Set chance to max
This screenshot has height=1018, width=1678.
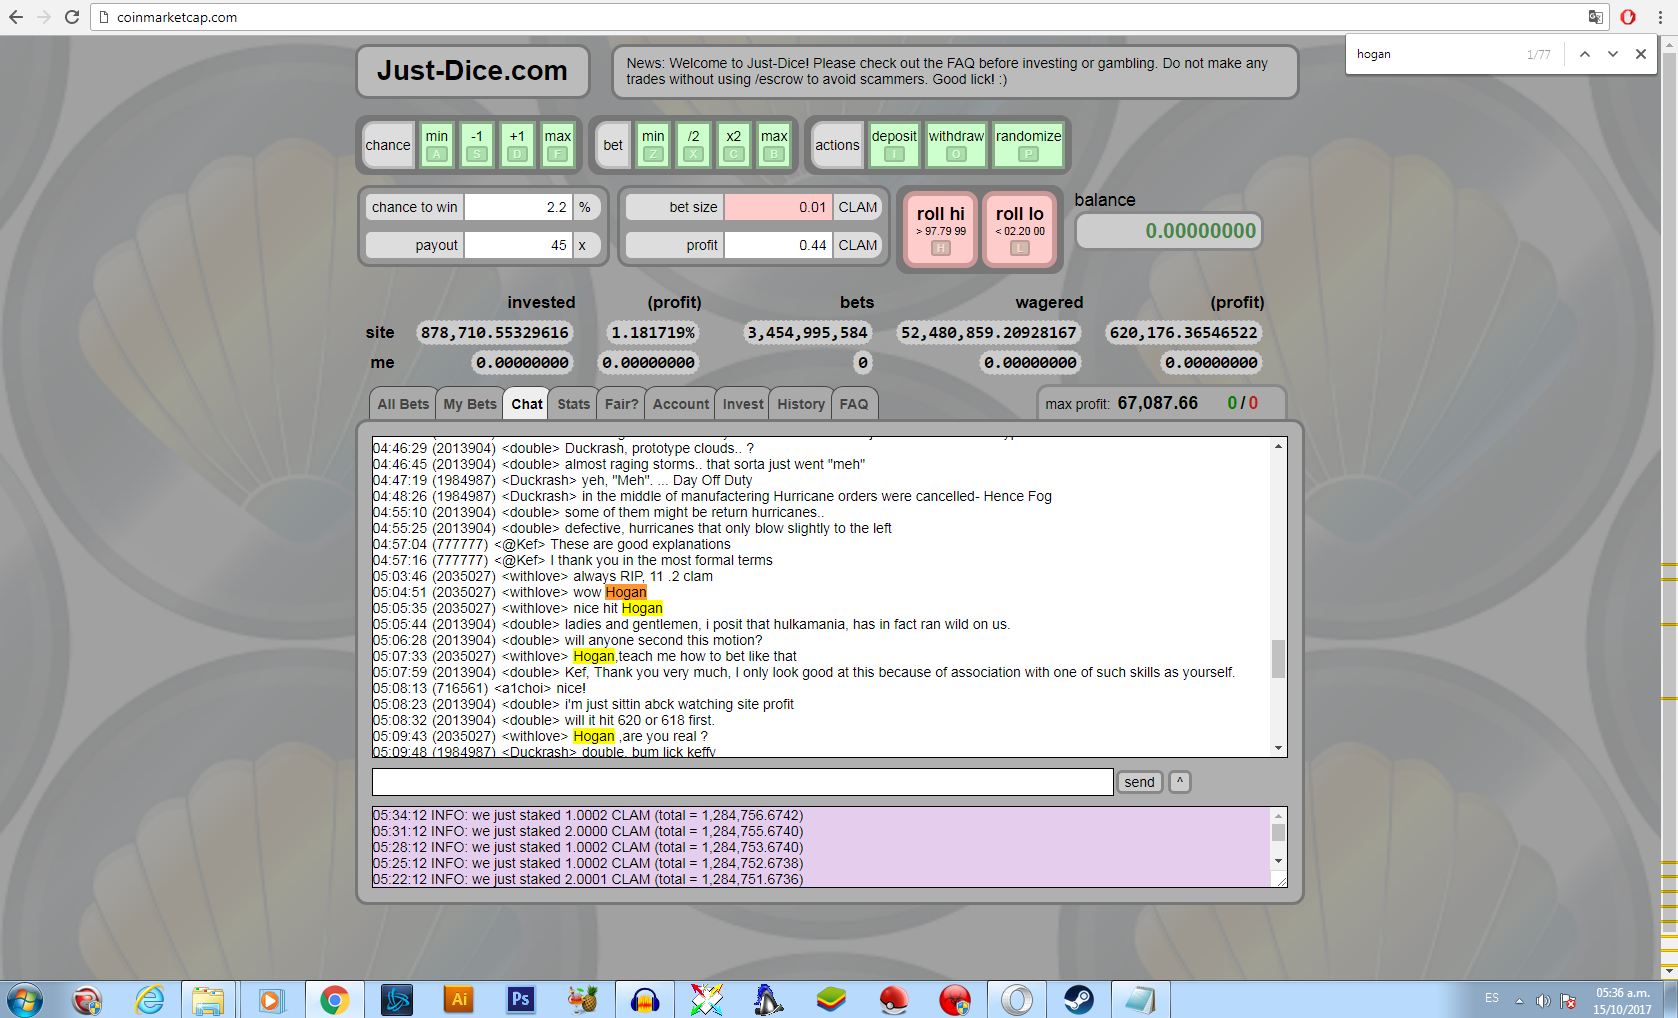pos(558,145)
